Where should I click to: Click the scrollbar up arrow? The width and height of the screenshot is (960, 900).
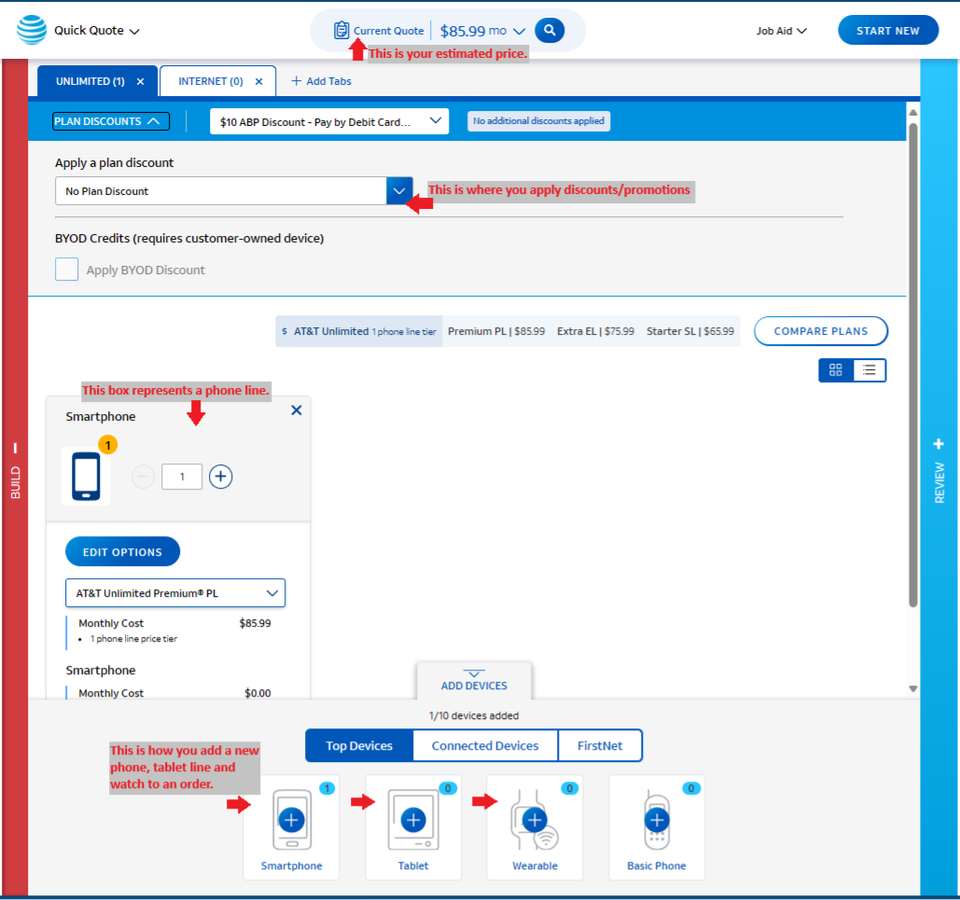click(913, 113)
